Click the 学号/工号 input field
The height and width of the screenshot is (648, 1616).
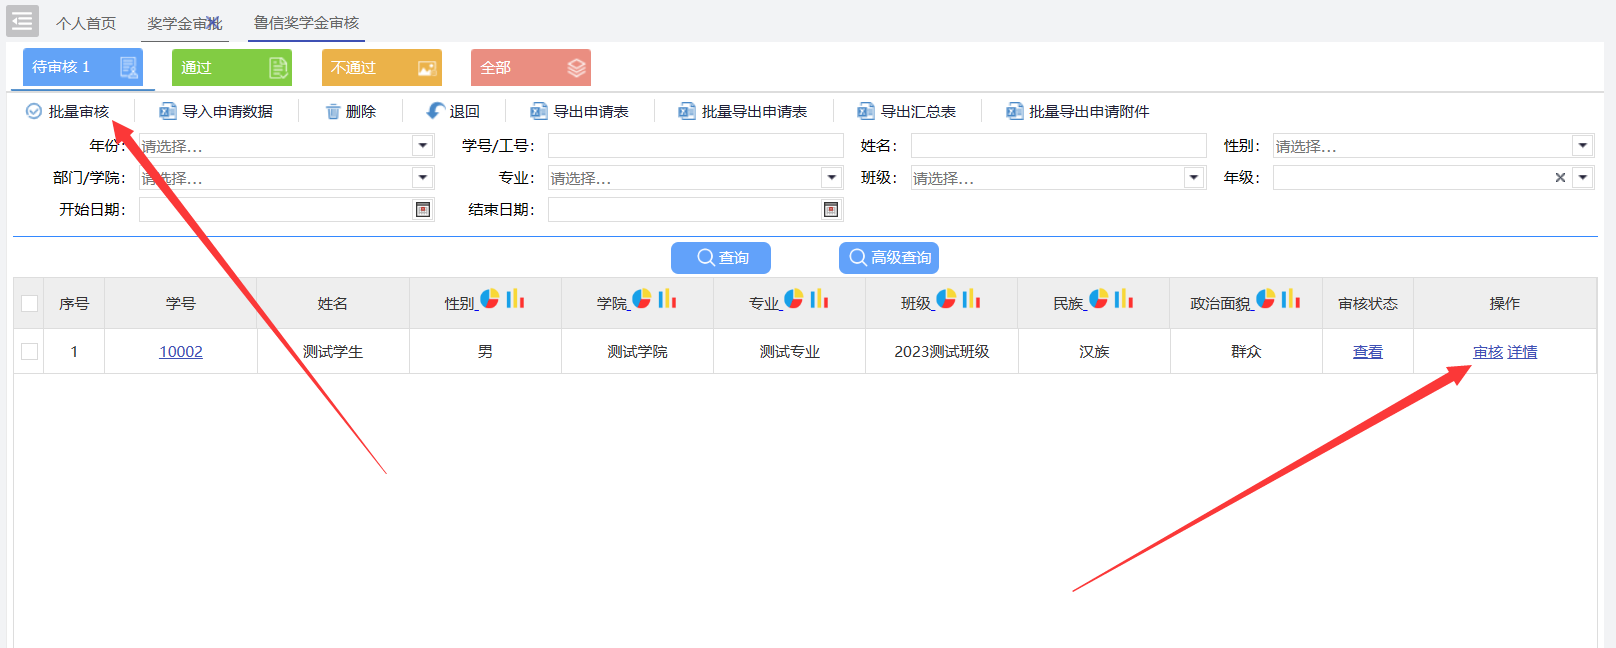point(695,146)
